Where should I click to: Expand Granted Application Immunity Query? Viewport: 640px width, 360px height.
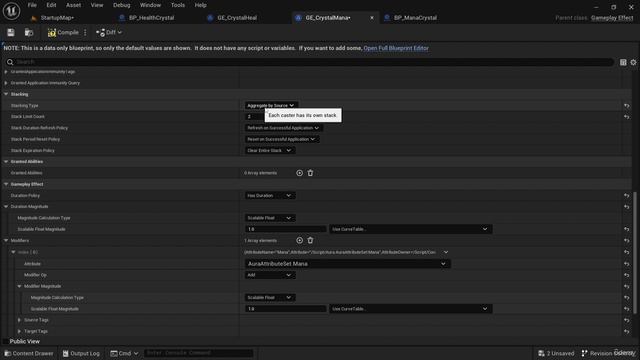pyautogui.click(x=6, y=83)
